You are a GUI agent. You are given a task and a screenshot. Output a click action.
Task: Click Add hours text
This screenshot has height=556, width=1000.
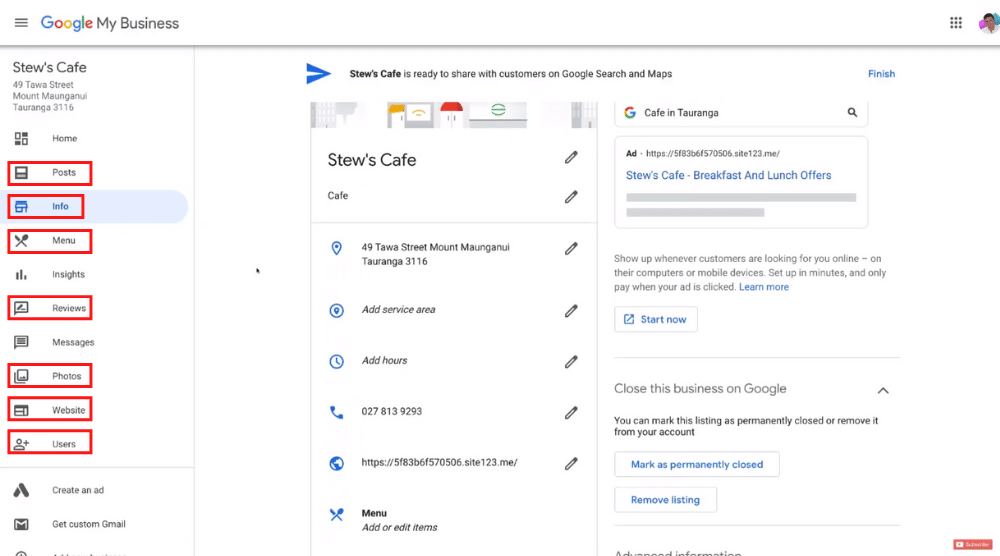(385, 361)
